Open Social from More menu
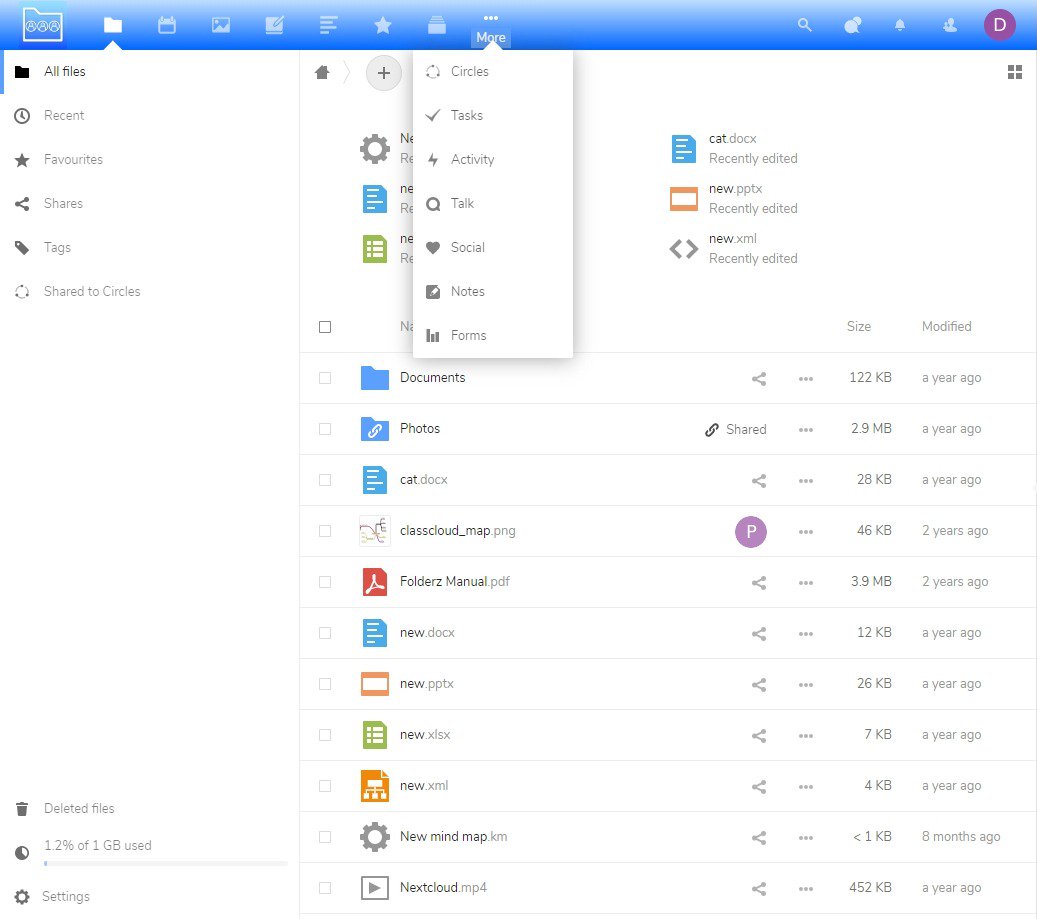This screenshot has height=919, width=1037. pyautogui.click(x=493, y=247)
